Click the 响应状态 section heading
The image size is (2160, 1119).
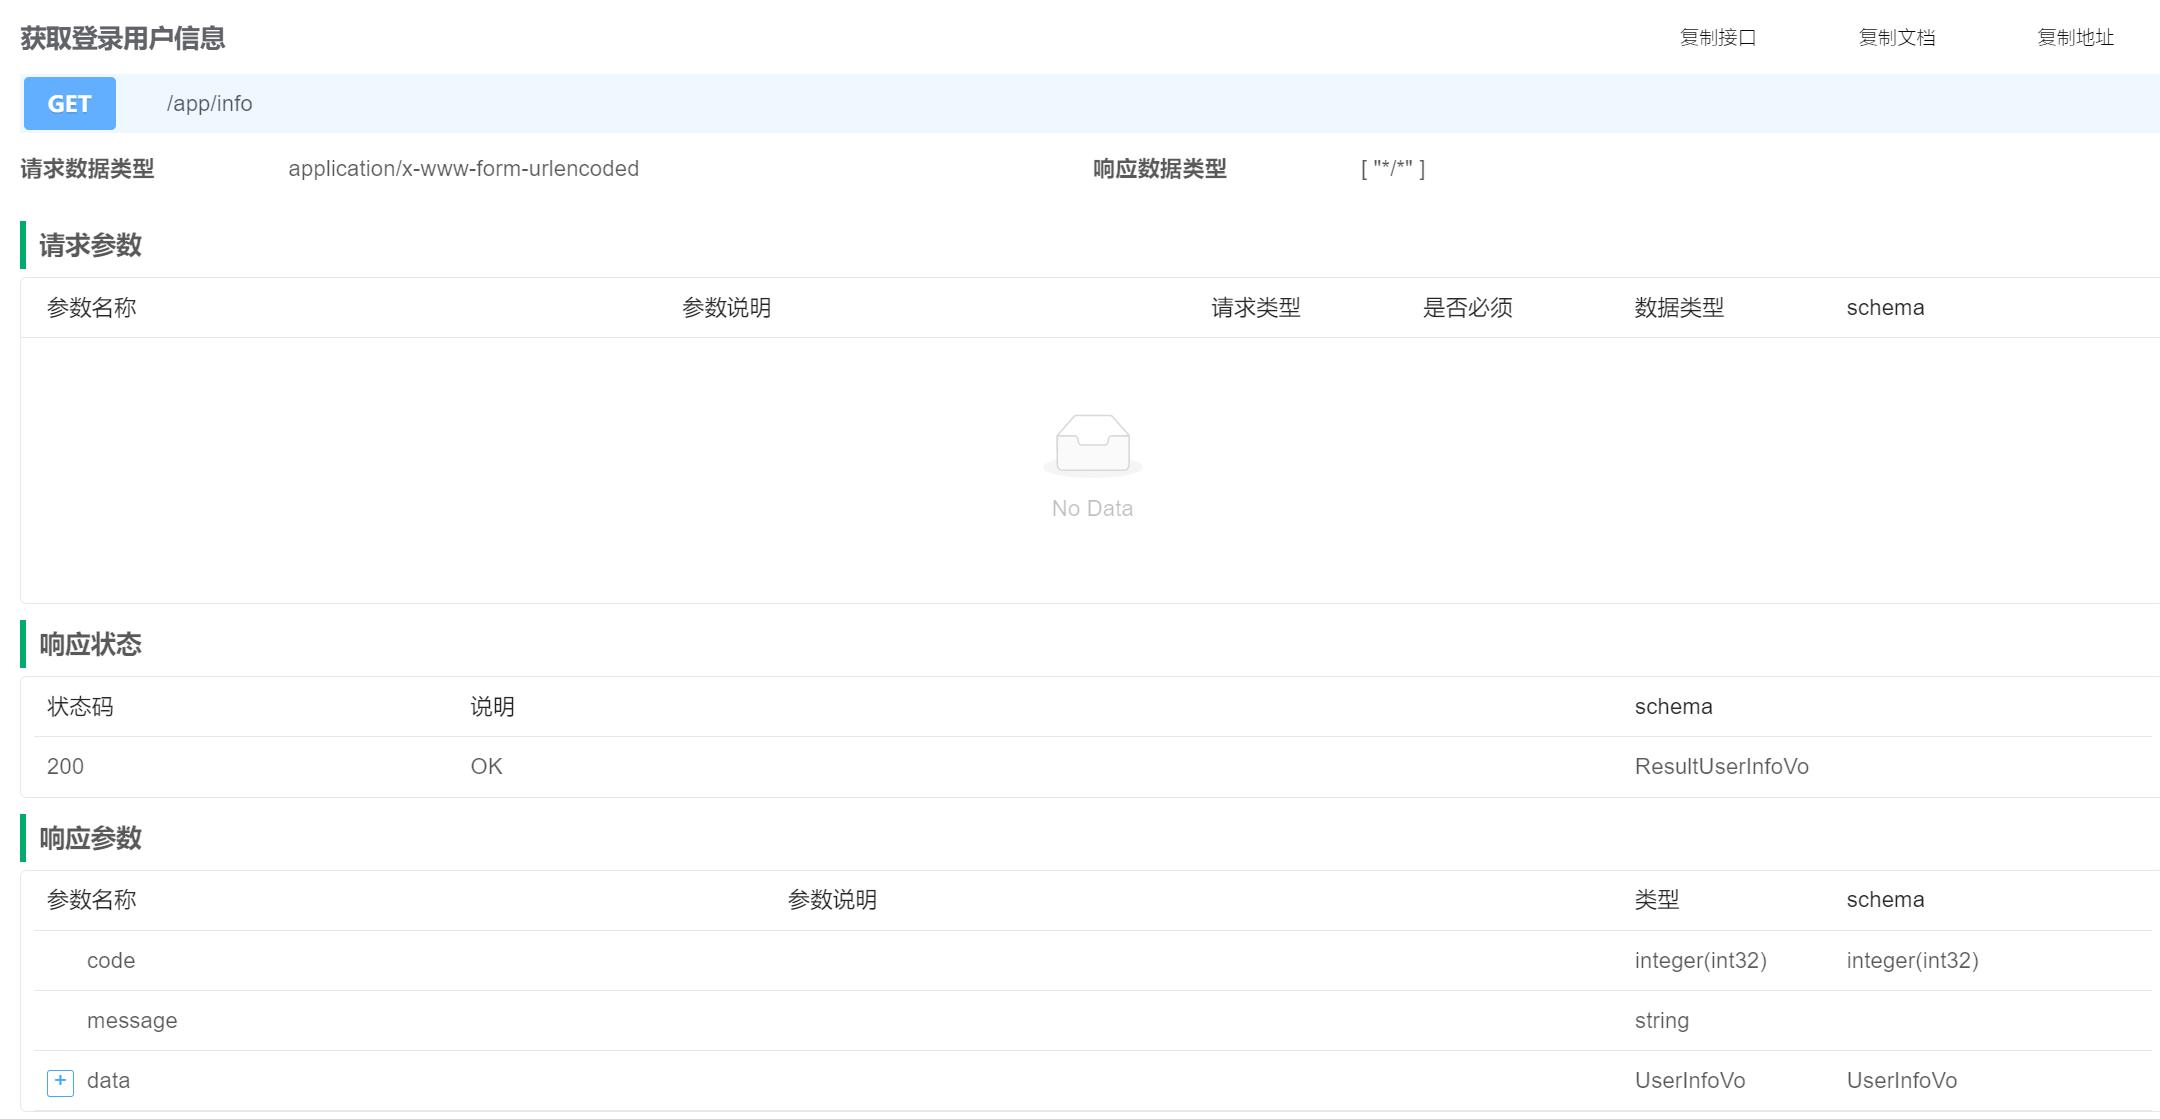[x=90, y=644]
